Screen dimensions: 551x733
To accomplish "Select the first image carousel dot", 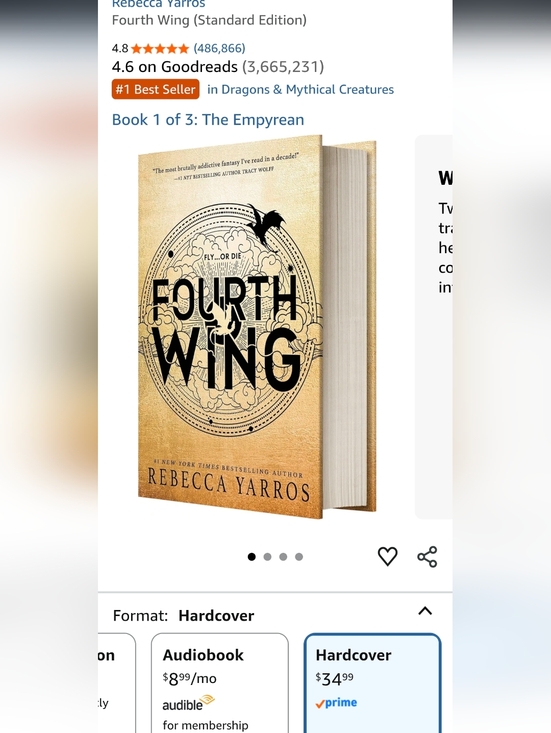I will 251,557.
